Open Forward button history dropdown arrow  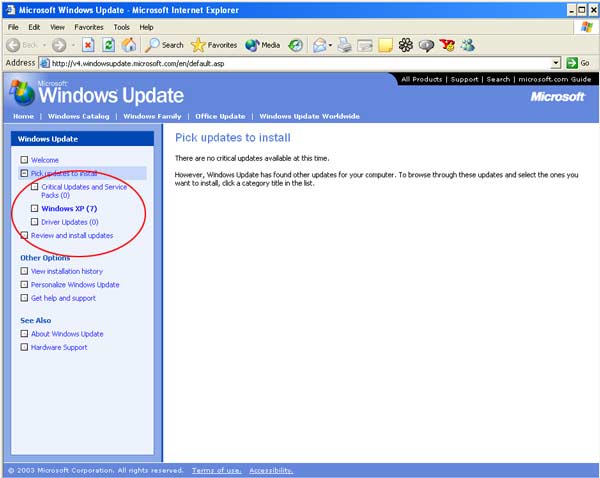[x=73, y=45]
